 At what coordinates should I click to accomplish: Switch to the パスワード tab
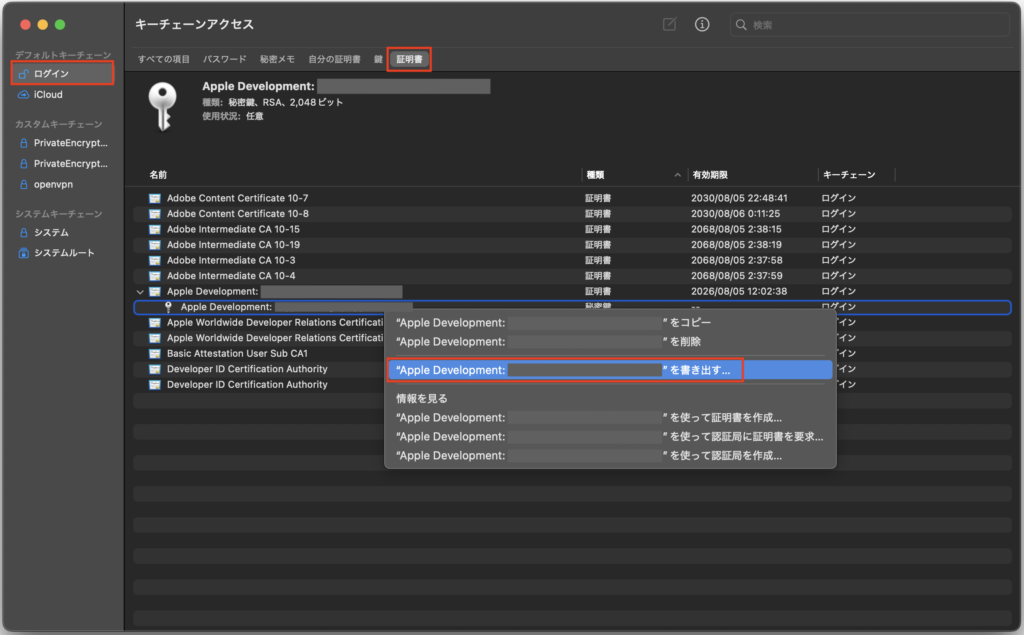224,59
